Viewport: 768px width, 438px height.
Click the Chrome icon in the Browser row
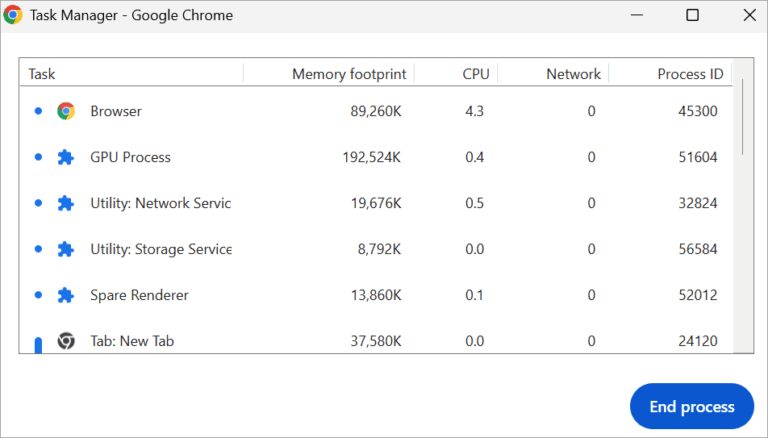click(66, 111)
